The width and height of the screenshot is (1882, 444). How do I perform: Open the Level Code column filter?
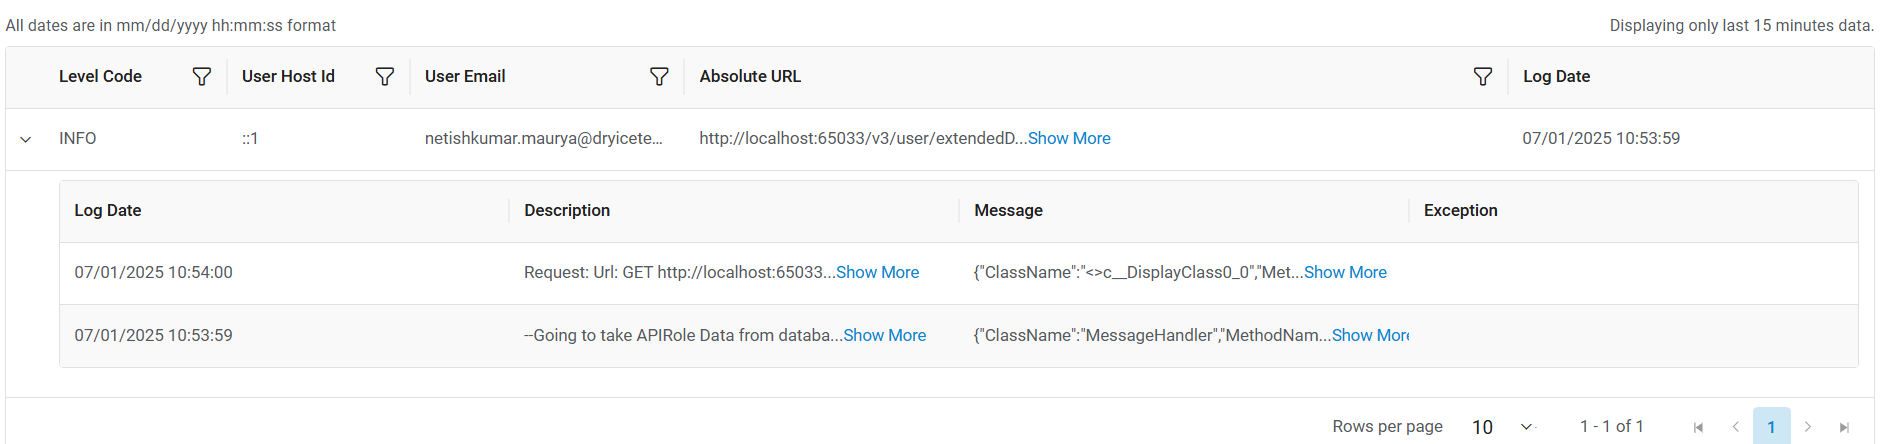[x=201, y=77]
